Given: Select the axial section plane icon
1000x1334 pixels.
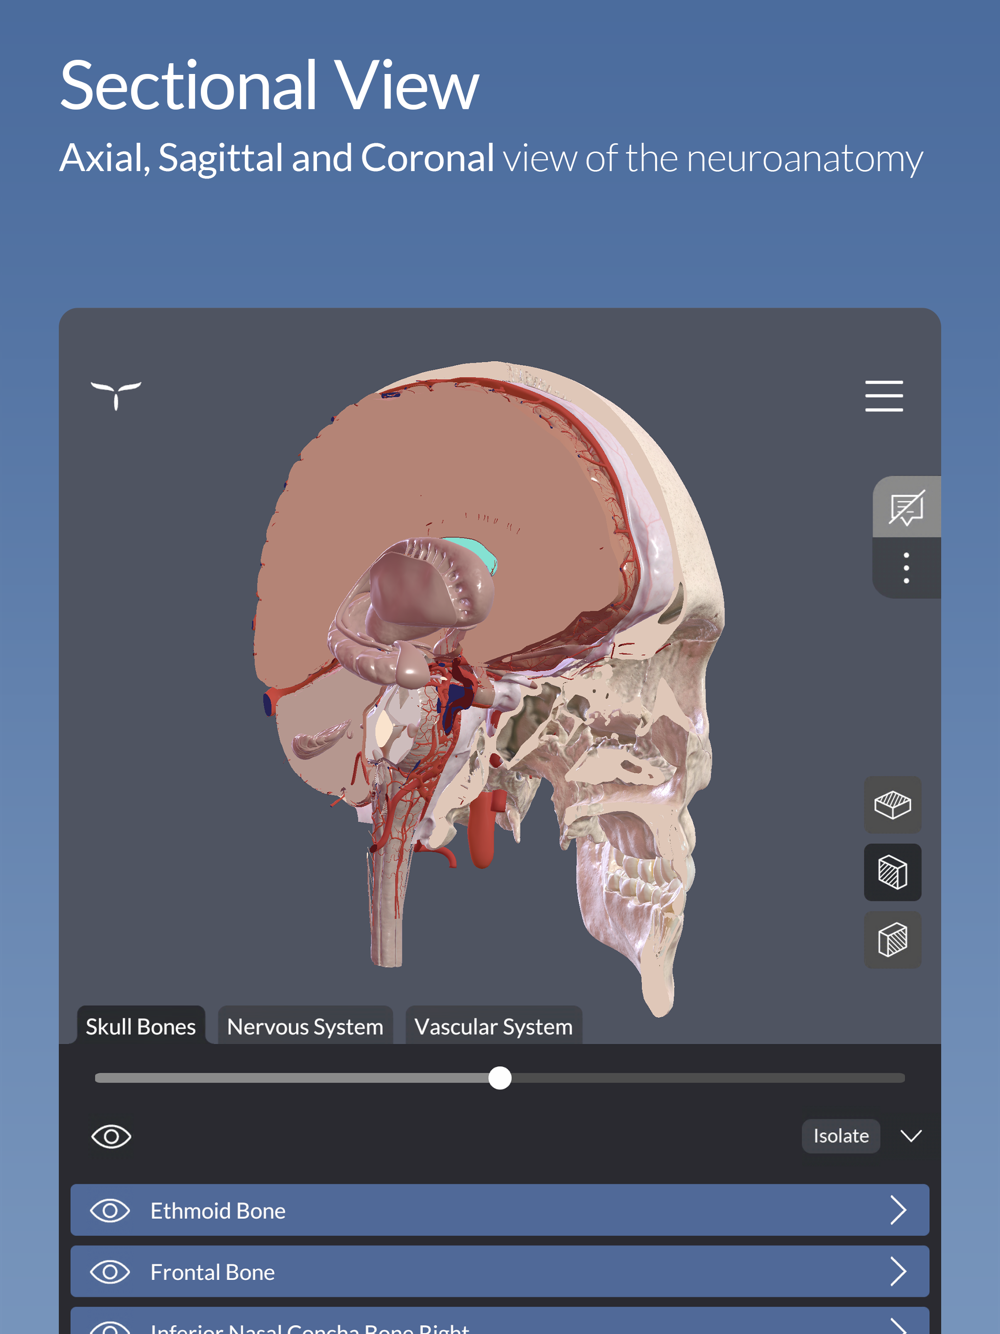Looking at the screenshot, I should 893,804.
